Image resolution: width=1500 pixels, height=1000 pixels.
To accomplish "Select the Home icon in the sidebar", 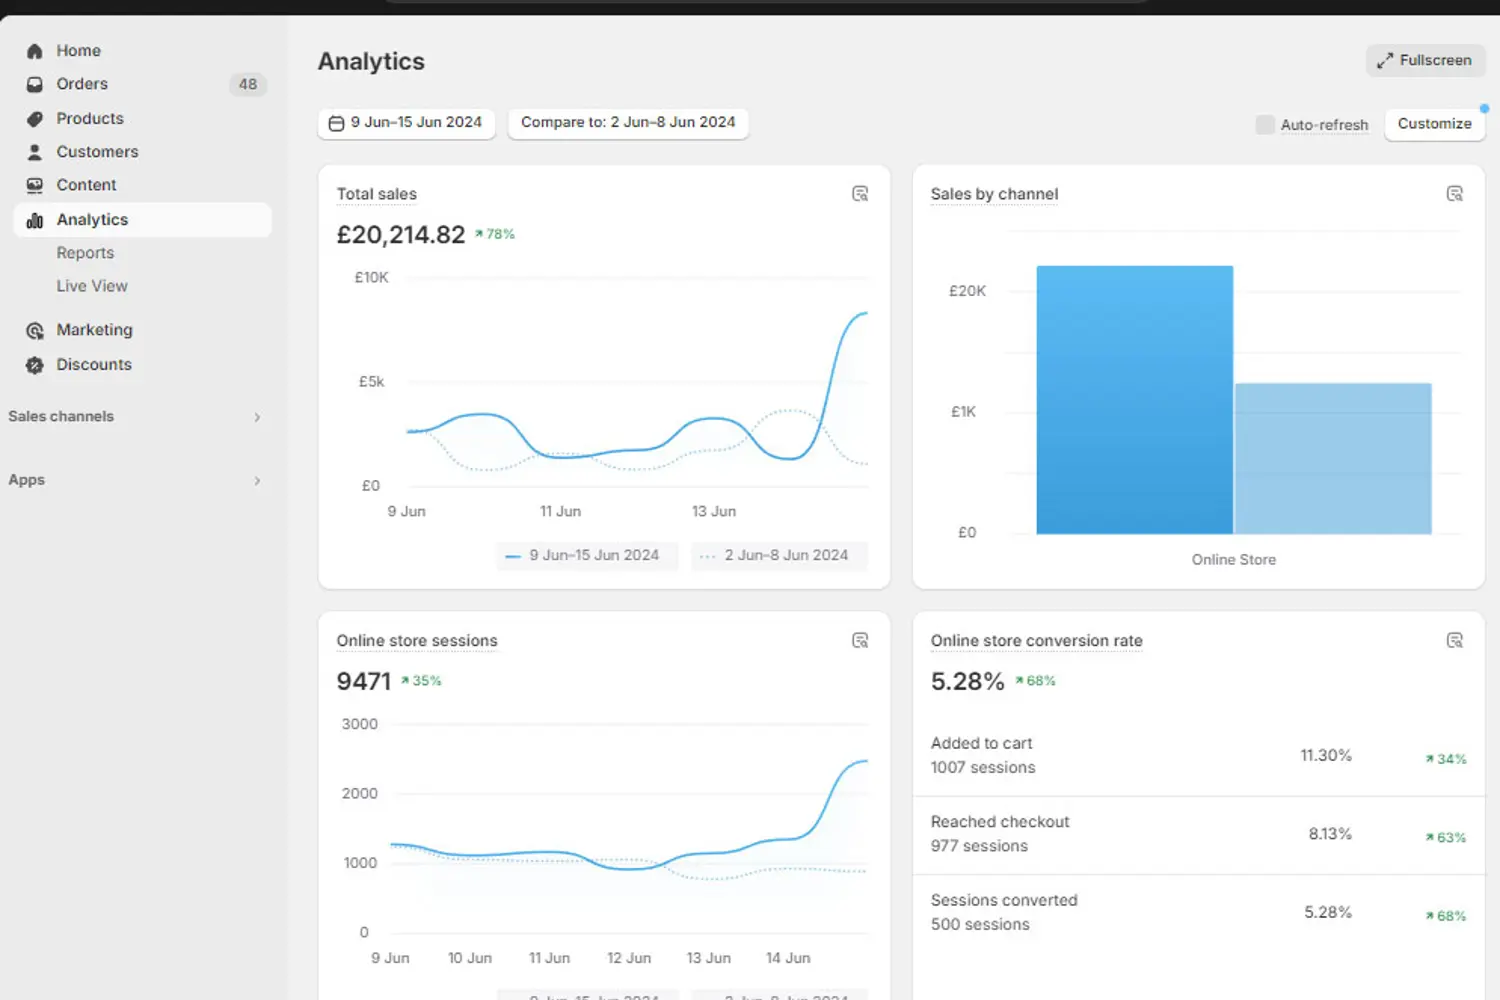I will (35, 50).
